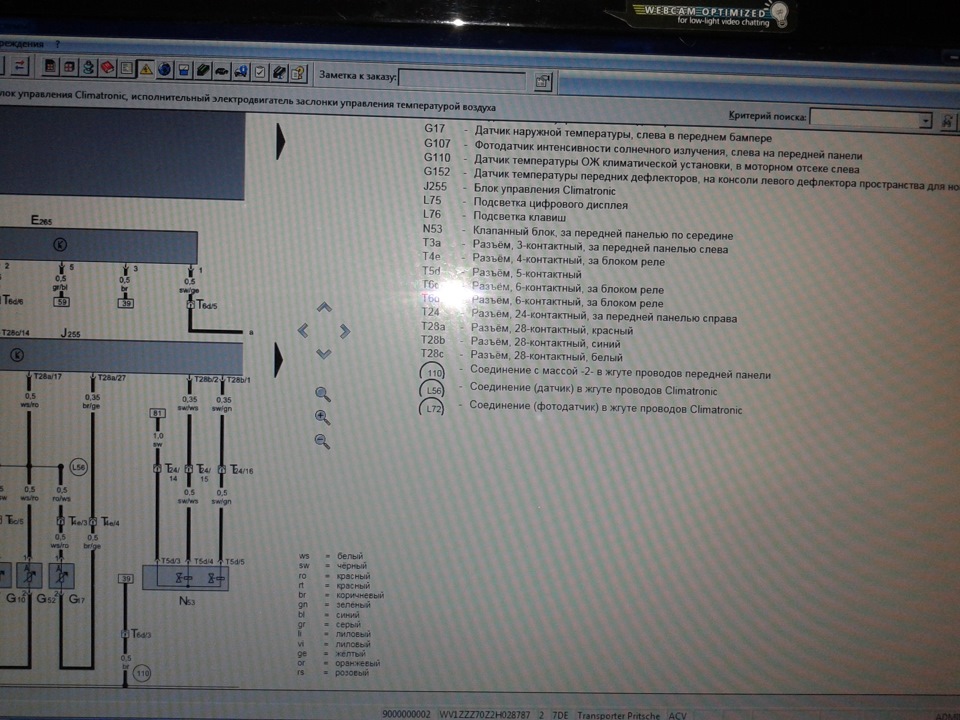Zoom in with the plus magnifier icon
The image size is (960, 720).
point(322,418)
